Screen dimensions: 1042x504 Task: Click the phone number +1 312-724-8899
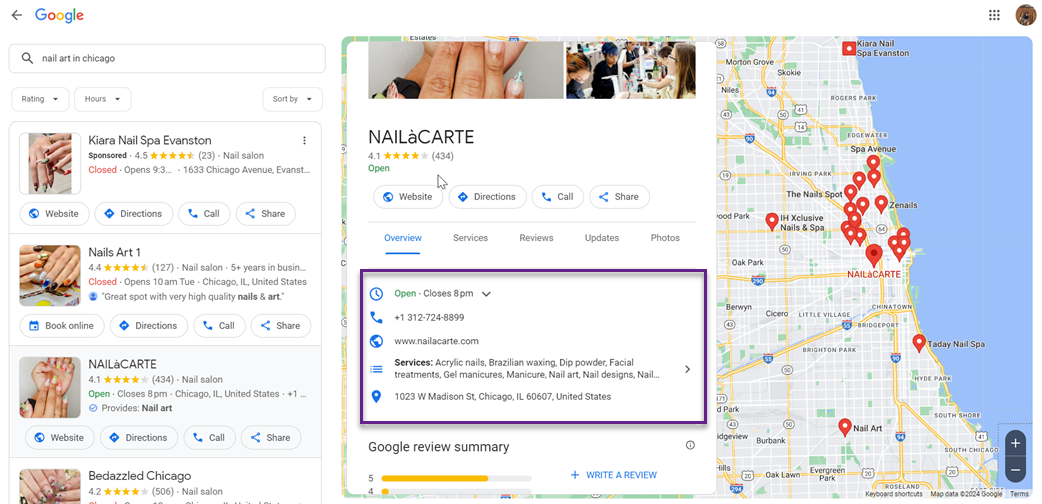pyautogui.click(x=429, y=318)
